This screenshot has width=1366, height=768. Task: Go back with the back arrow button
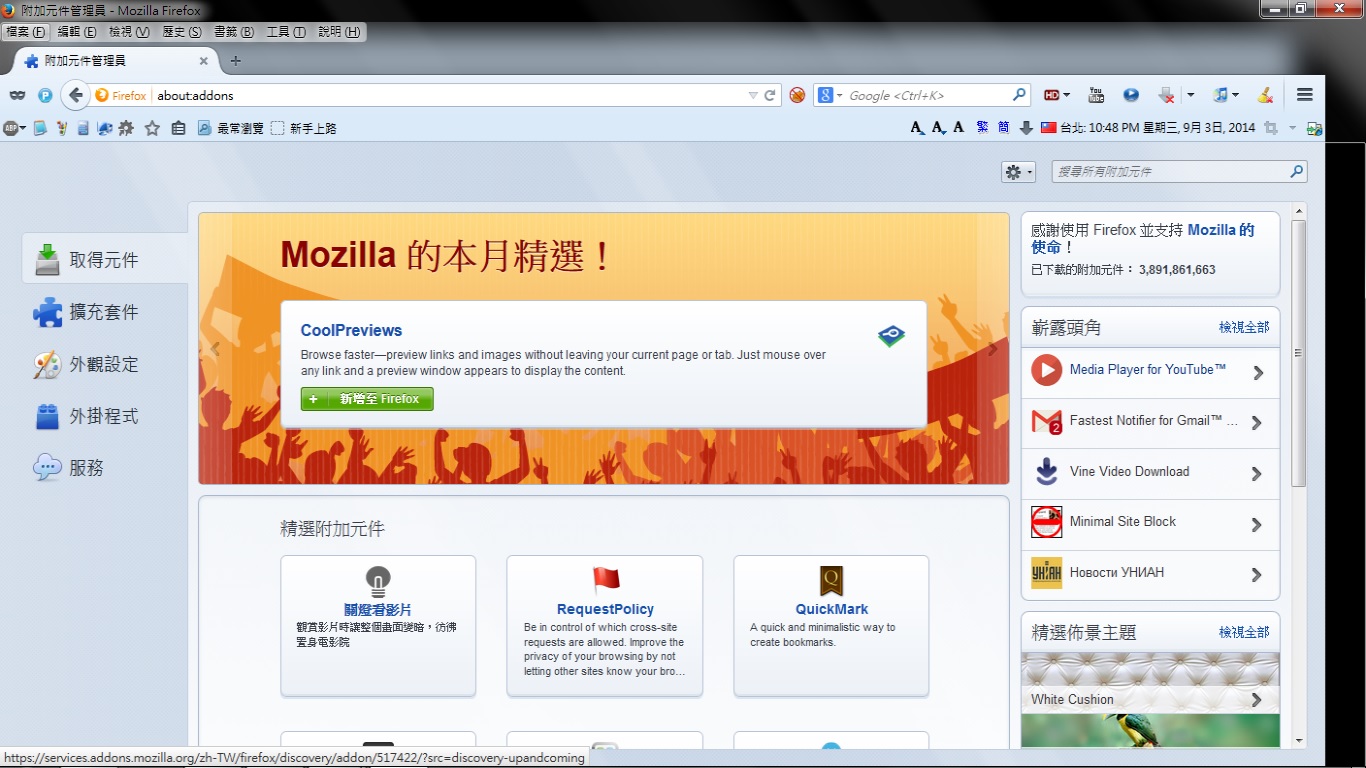75,95
